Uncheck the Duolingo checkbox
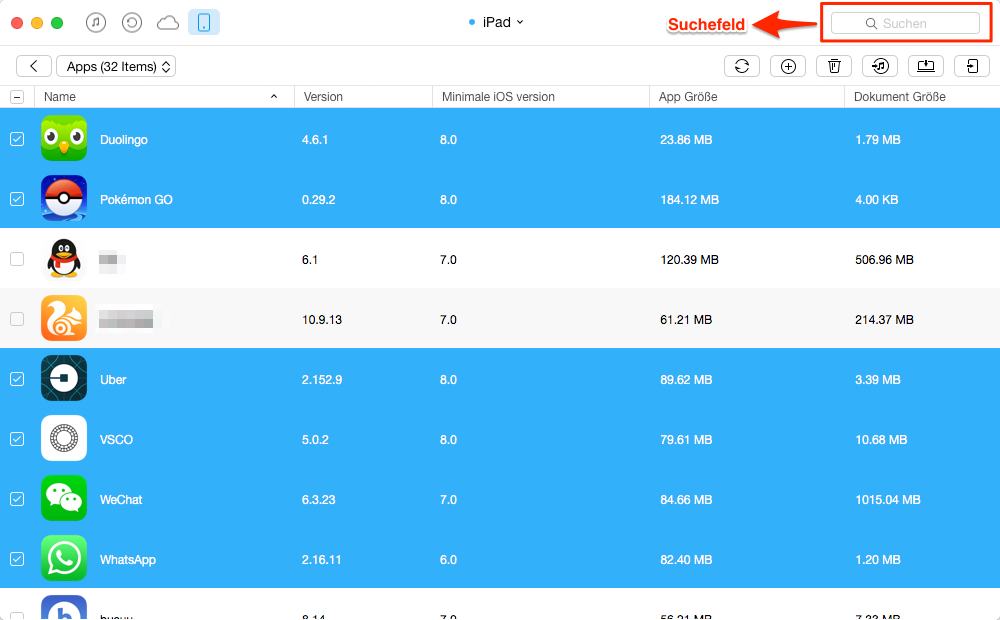 [17, 139]
